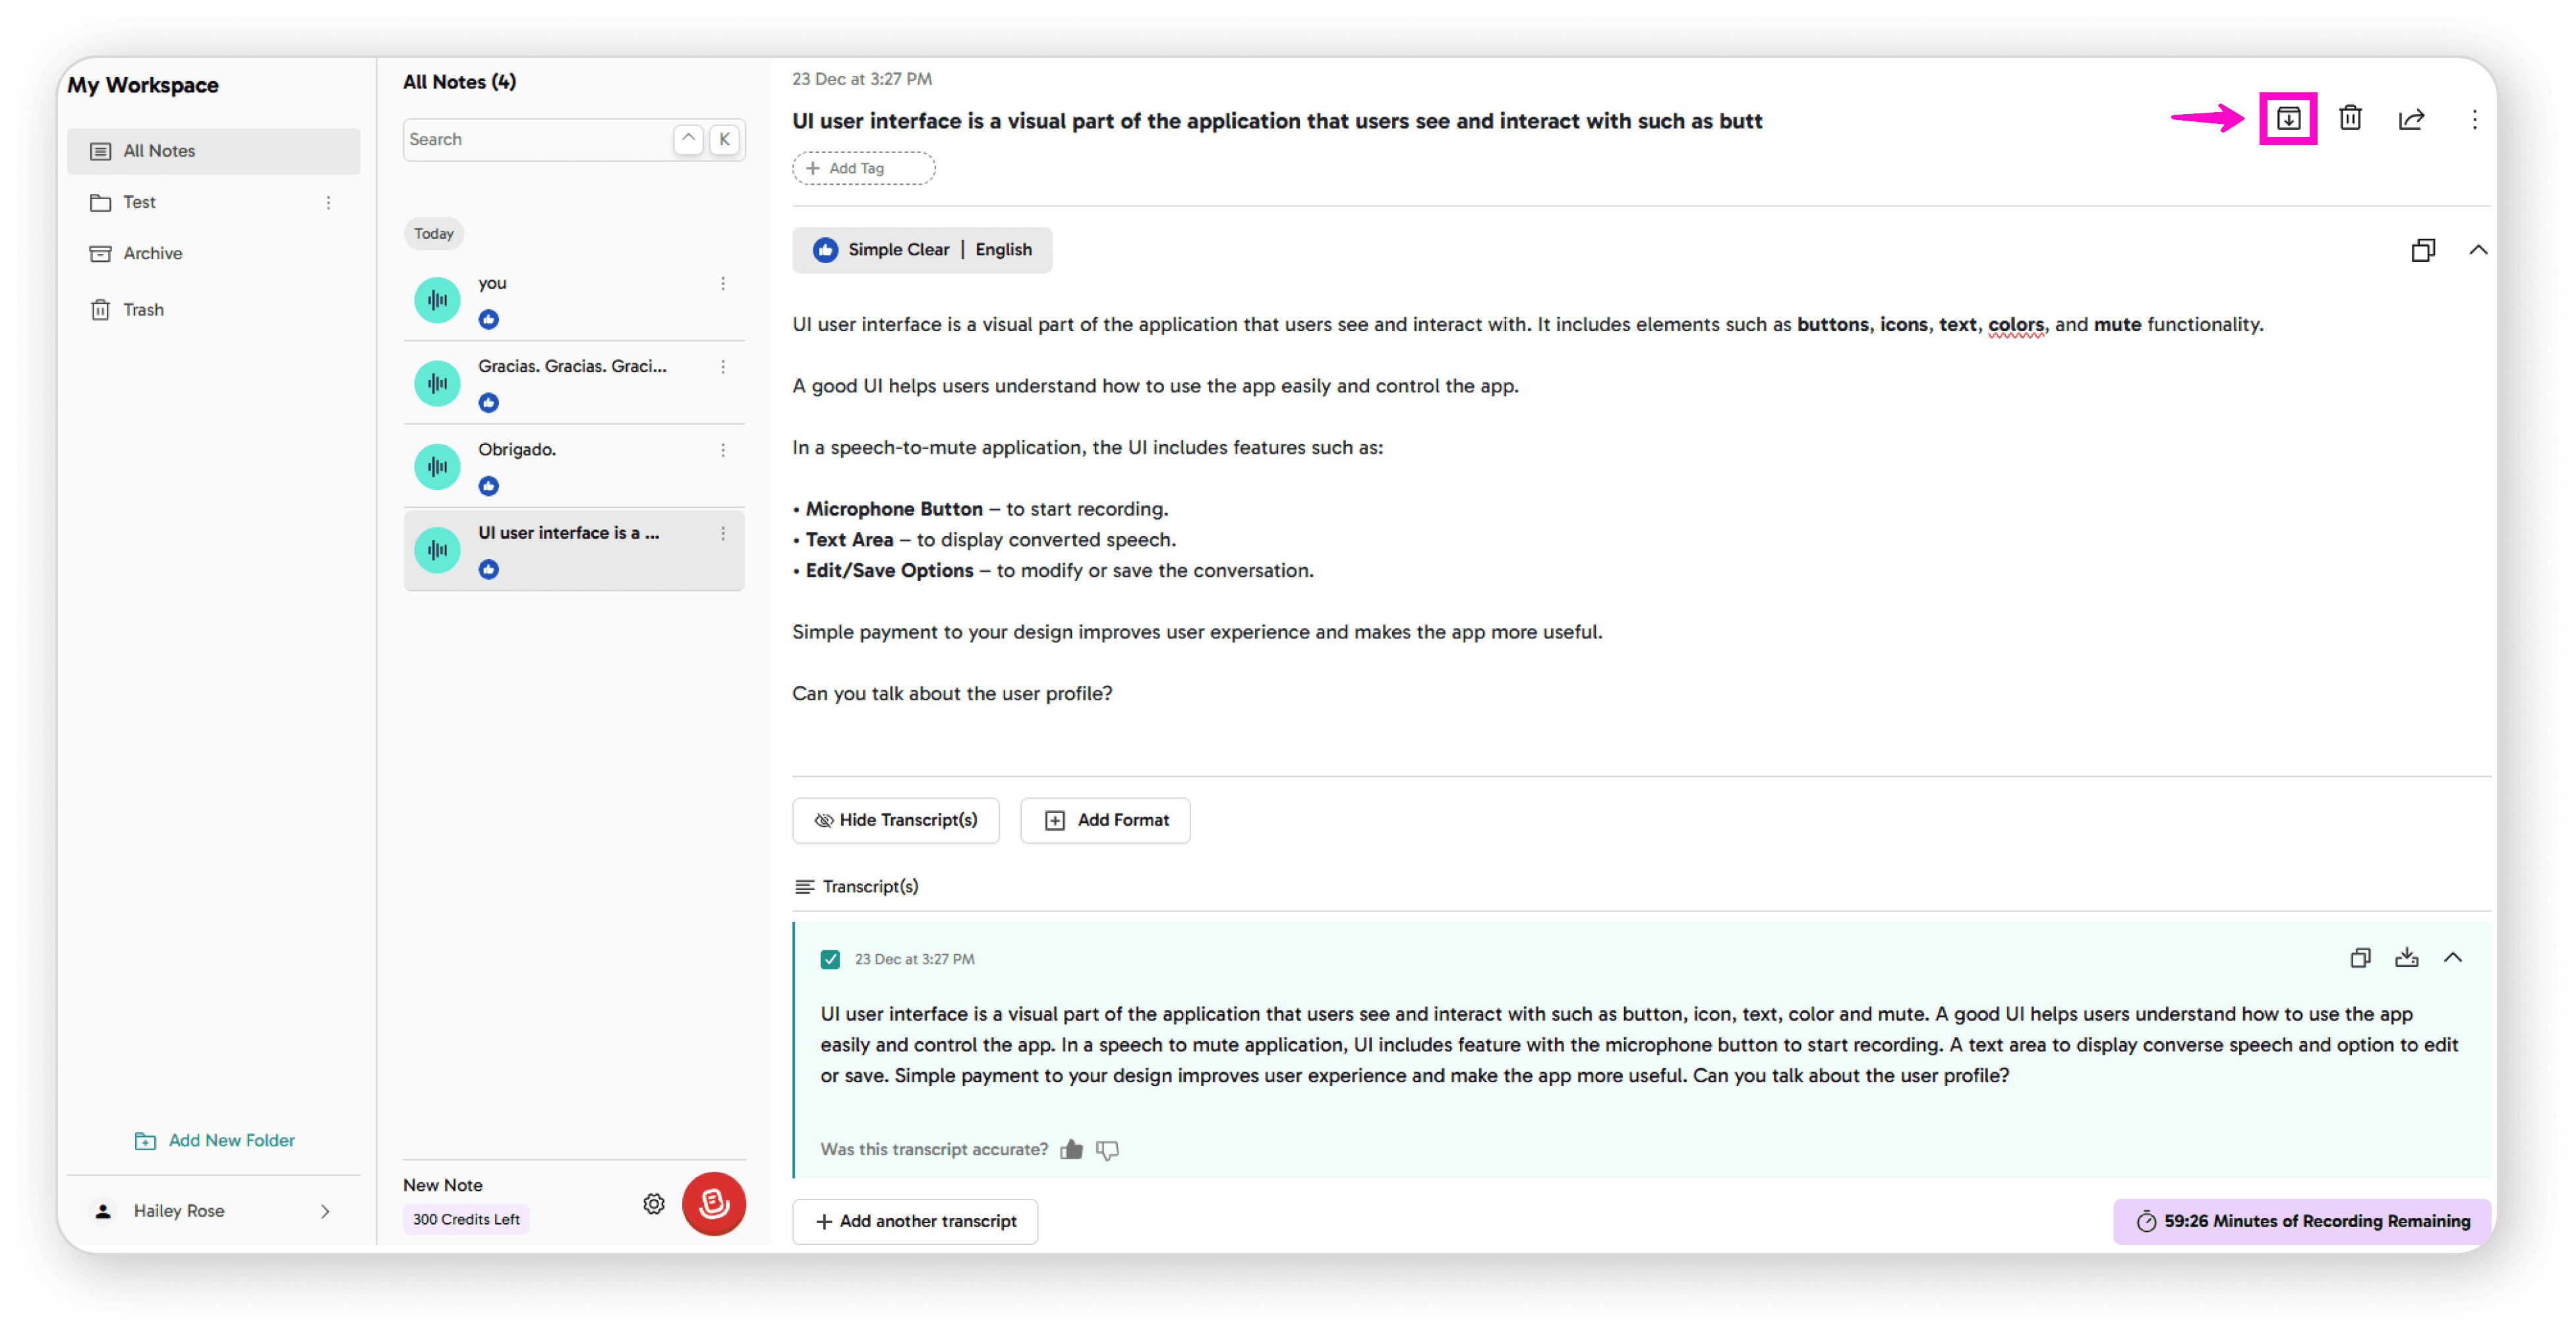This screenshot has width=2576, height=1332.
Task: Collapse the transcript block chevron
Action: (2452, 957)
